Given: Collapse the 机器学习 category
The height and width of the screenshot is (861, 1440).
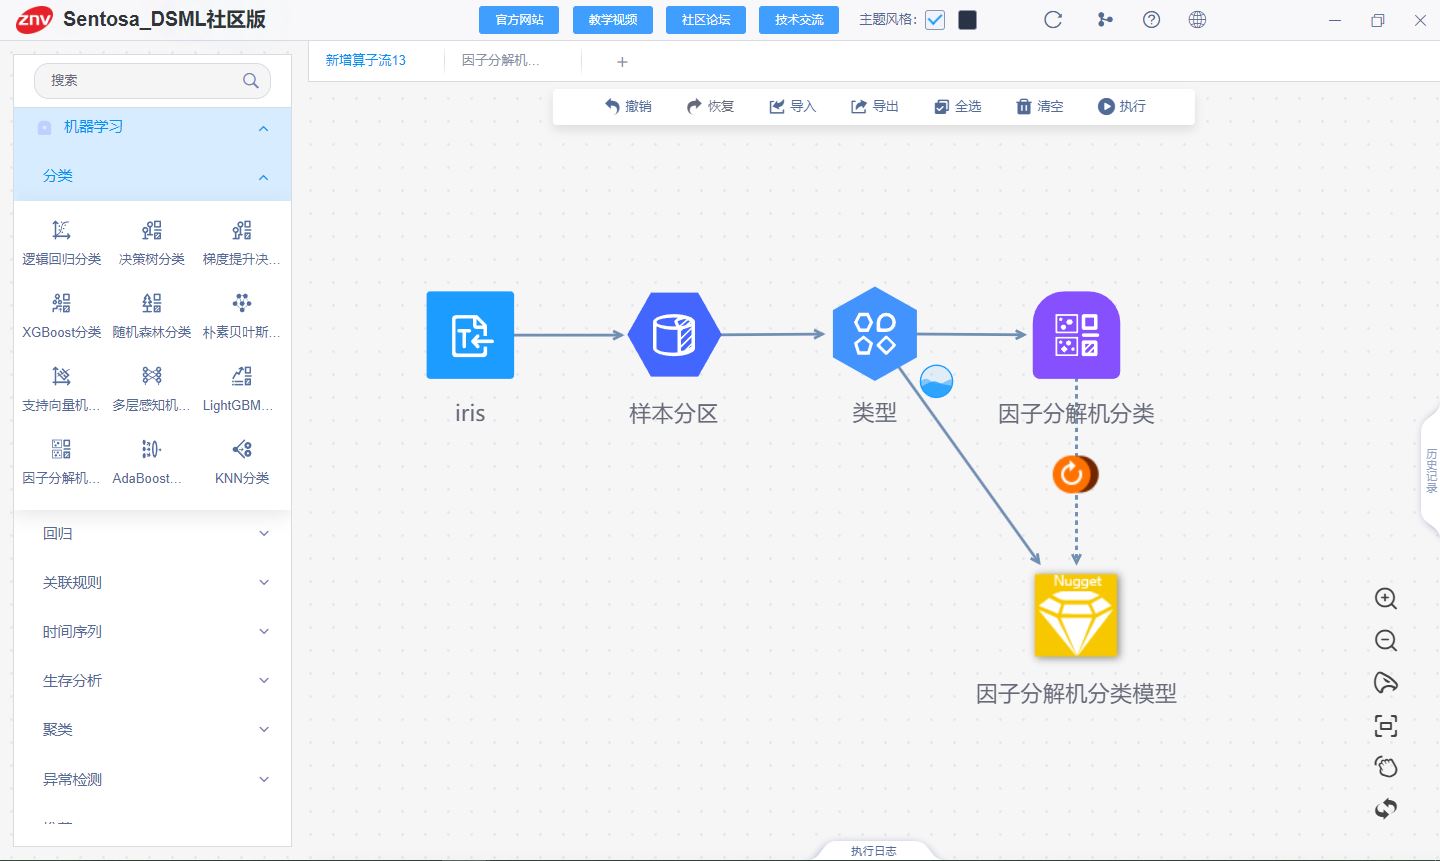Looking at the screenshot, I should [x=263, y=128].
